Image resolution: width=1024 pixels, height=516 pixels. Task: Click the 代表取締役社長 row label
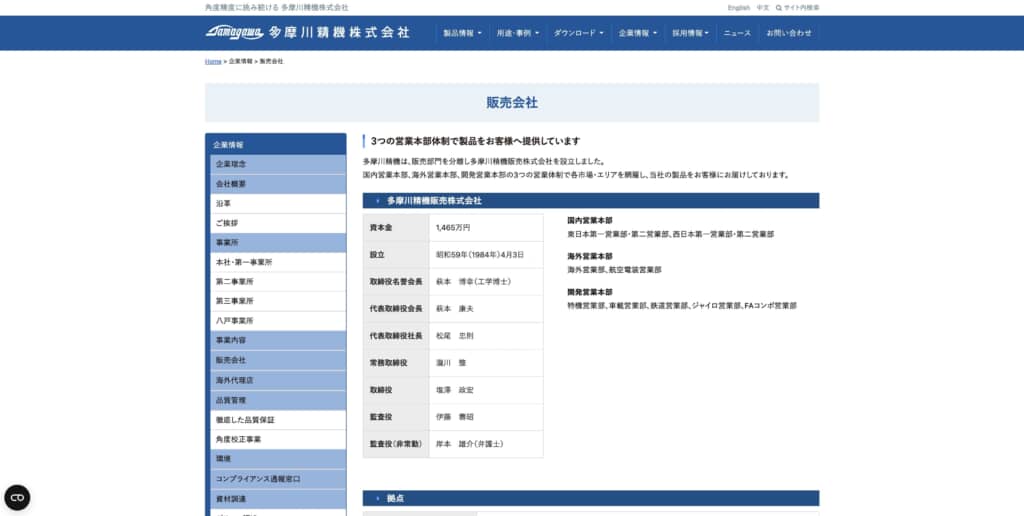tap(396, 336)
